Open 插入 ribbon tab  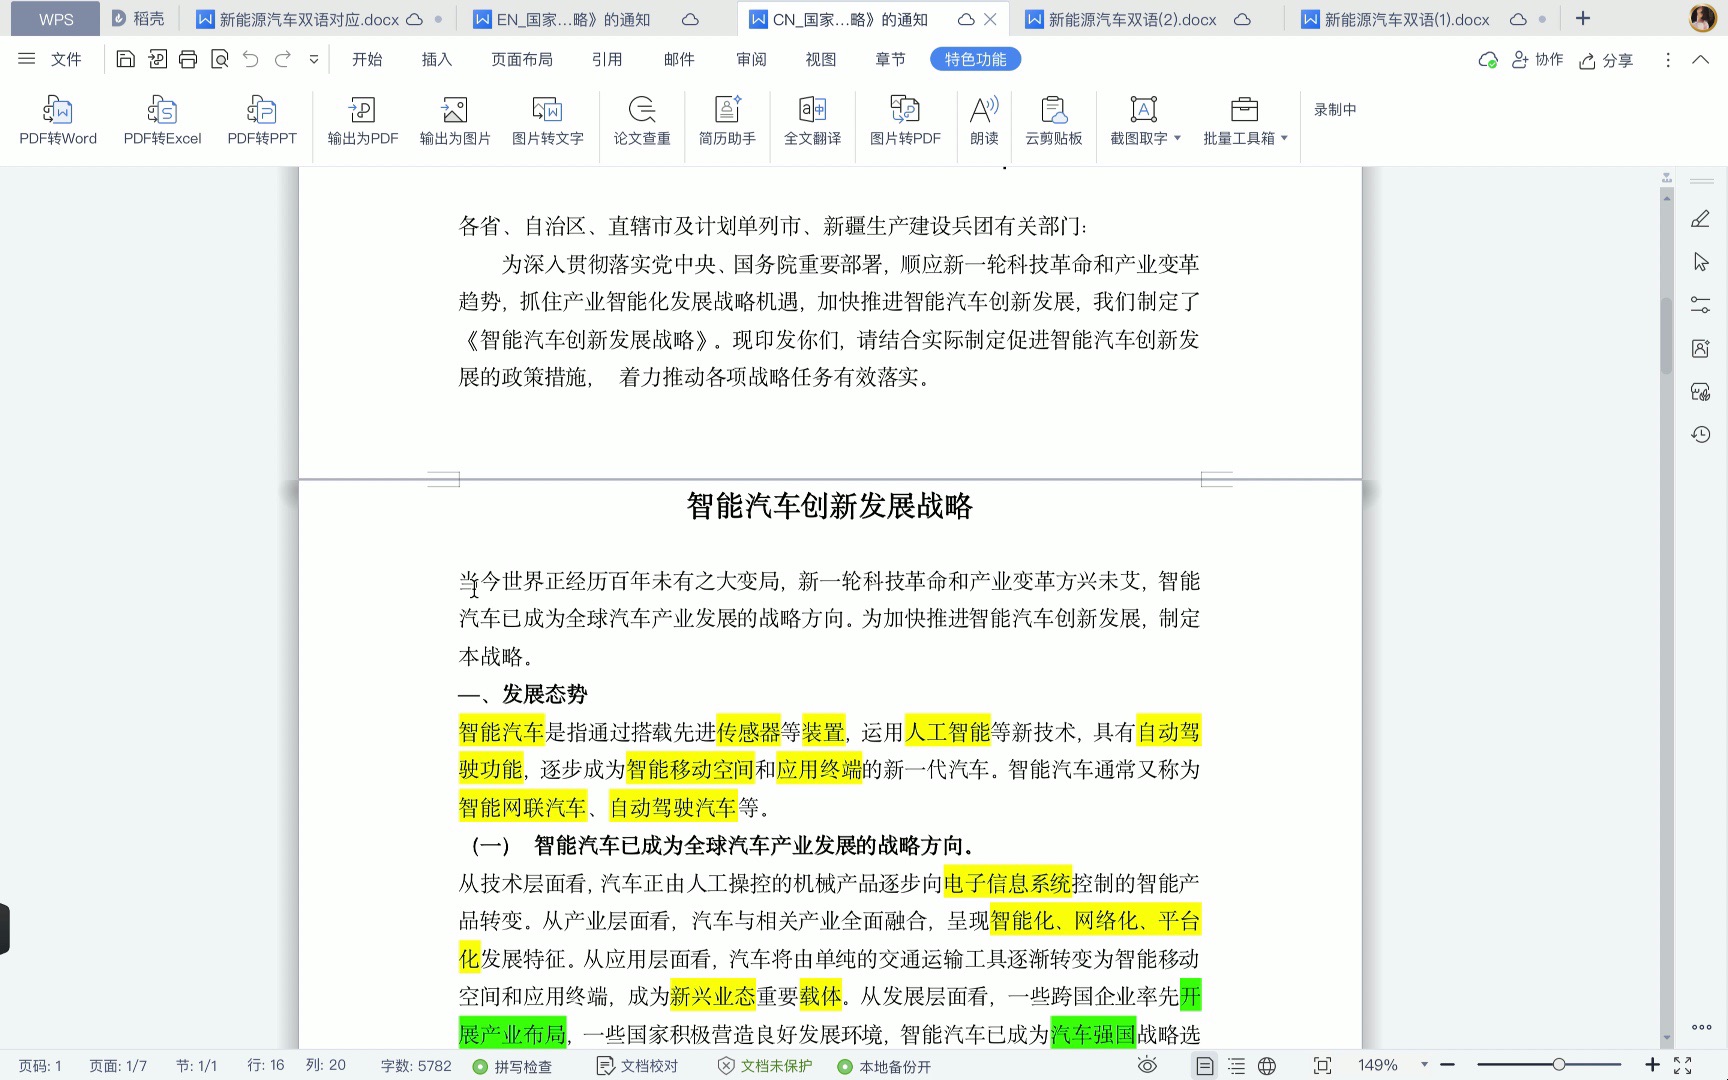click(x=437, y=59)
